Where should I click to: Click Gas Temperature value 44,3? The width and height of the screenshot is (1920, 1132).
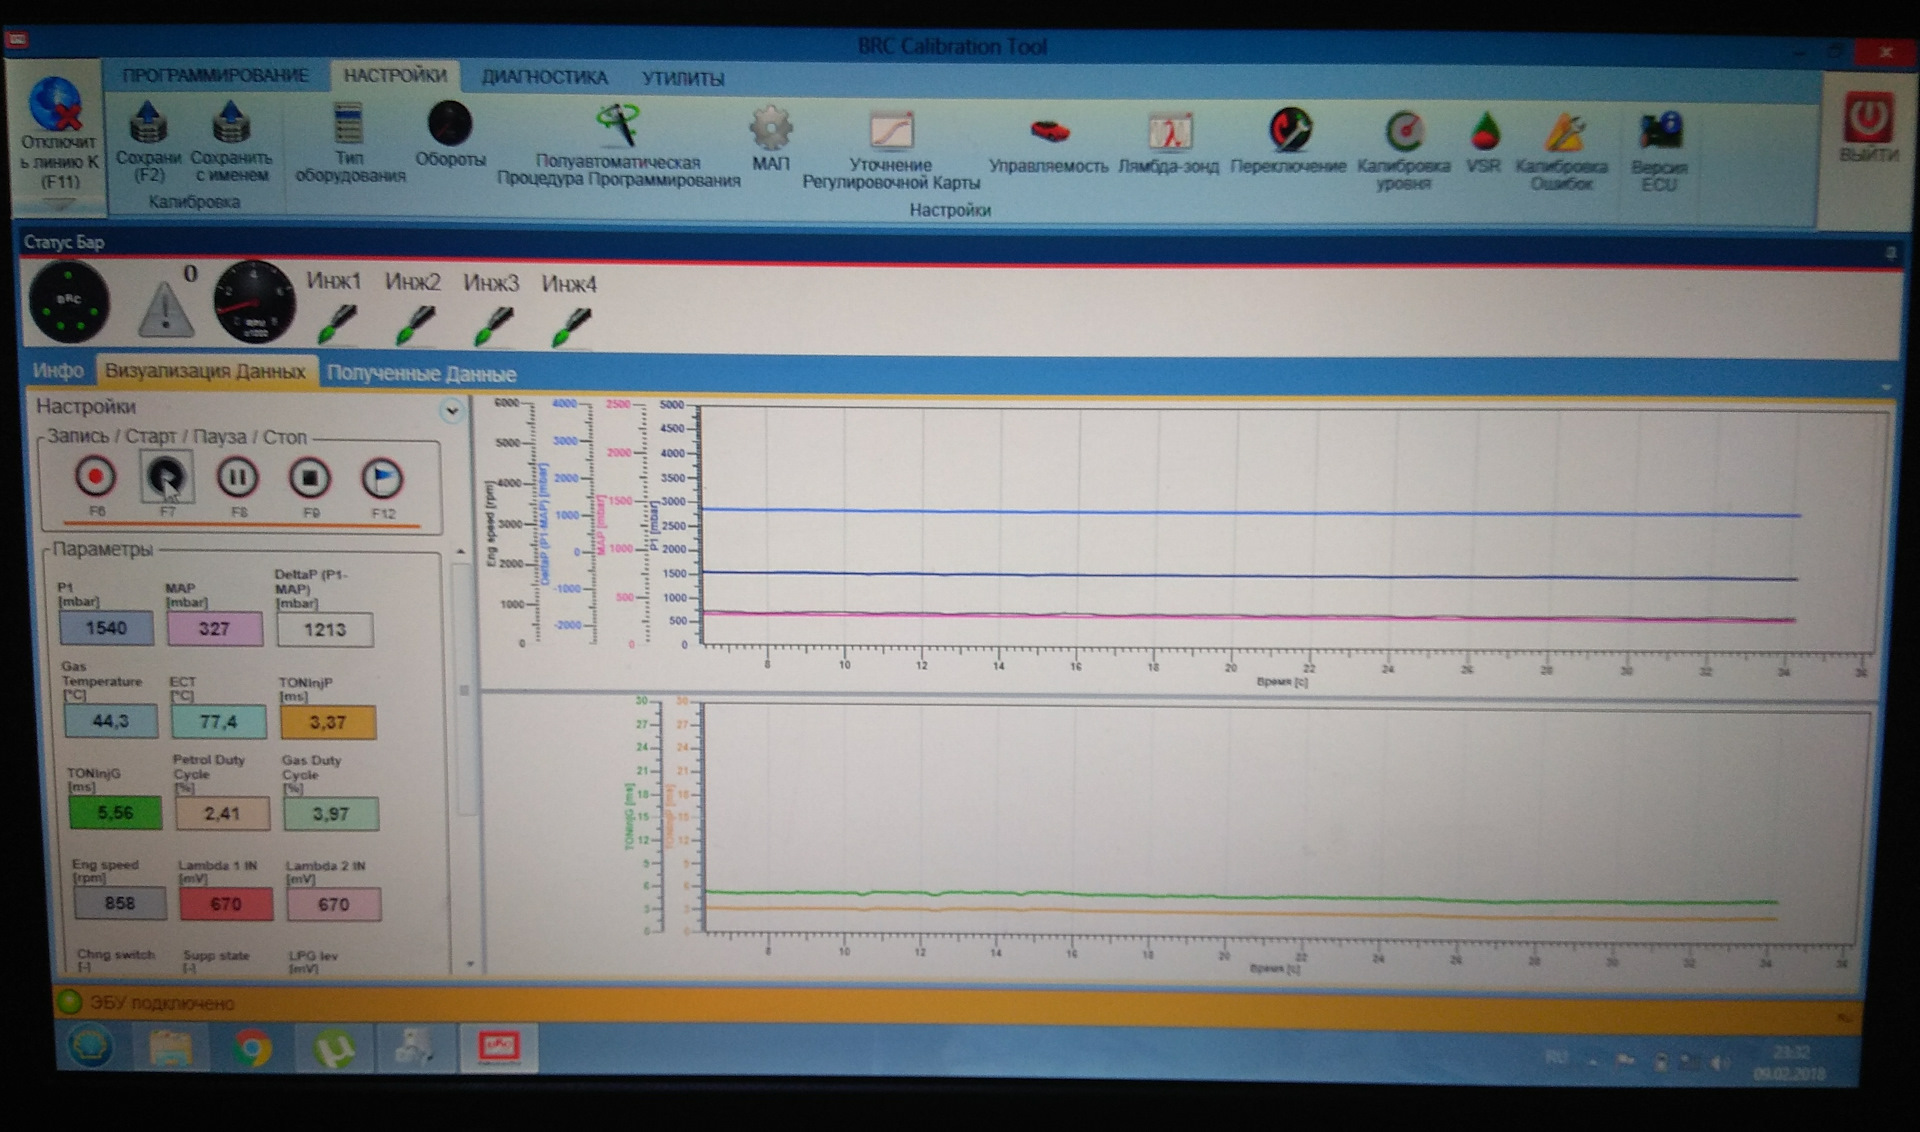[x=110, y=720]
